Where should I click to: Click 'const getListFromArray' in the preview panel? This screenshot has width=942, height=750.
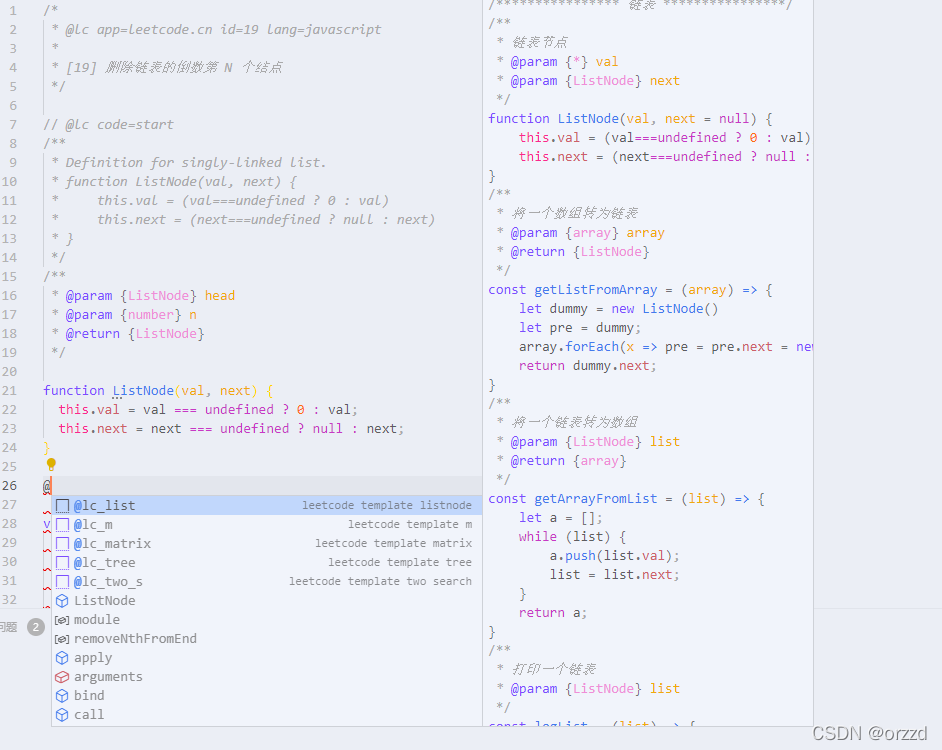(x=630, y=290)
